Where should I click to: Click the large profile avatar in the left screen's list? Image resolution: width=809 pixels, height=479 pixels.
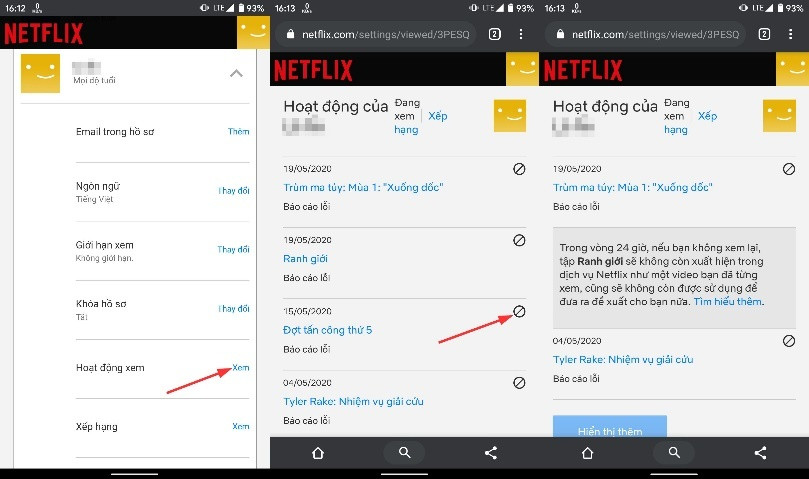pos(40,73)
